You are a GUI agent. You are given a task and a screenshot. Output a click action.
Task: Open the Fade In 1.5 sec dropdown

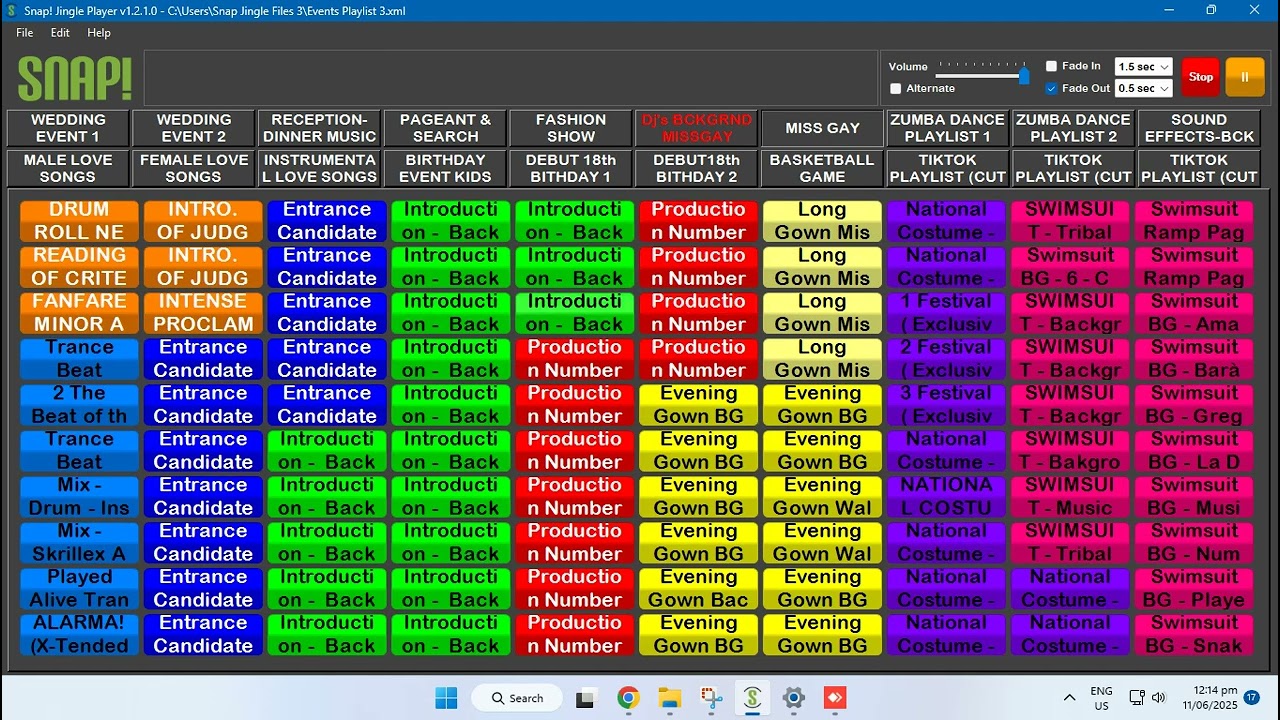click(1143, 66)
